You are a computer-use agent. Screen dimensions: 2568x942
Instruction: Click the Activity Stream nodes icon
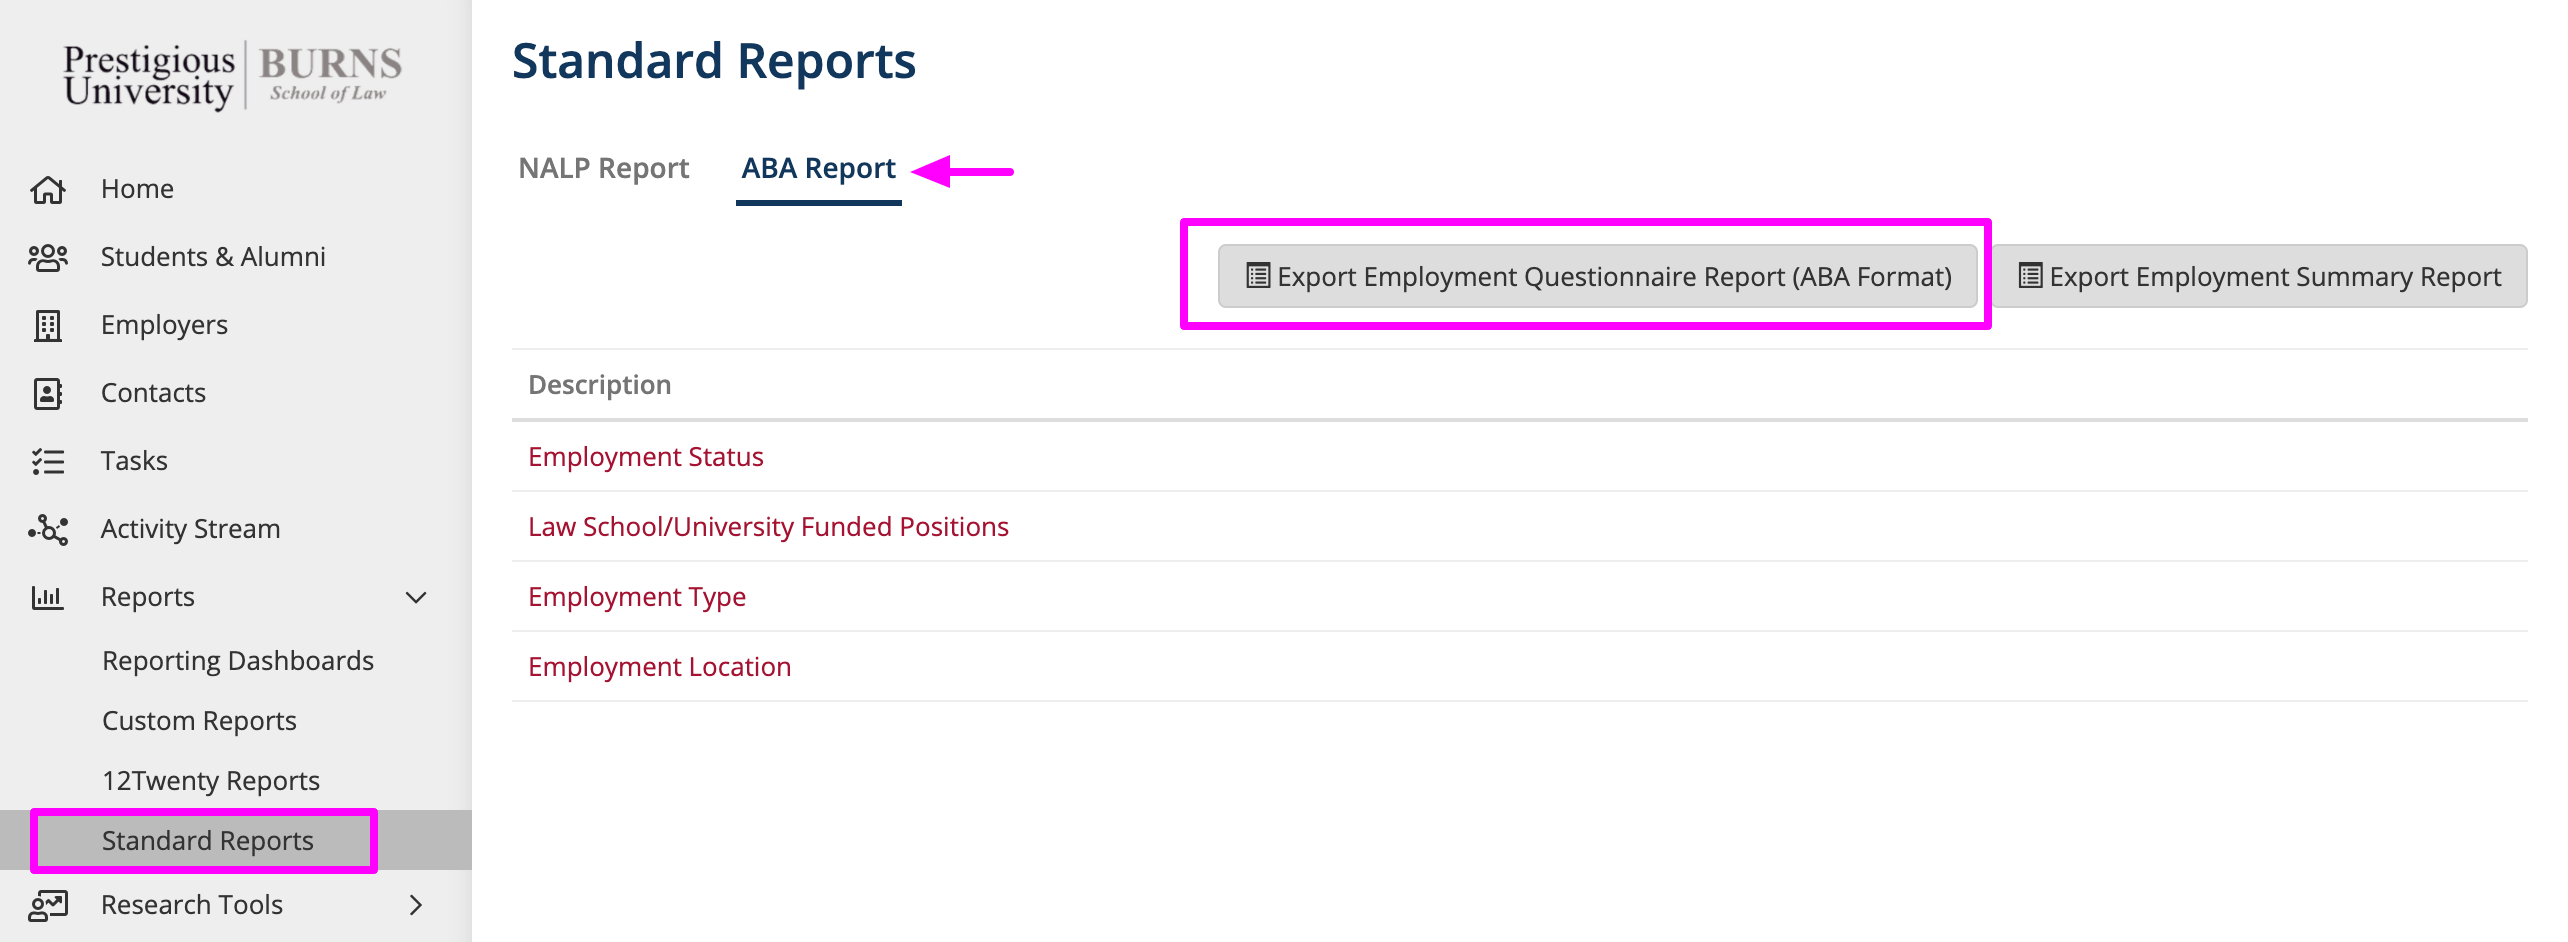coord(48,529)
